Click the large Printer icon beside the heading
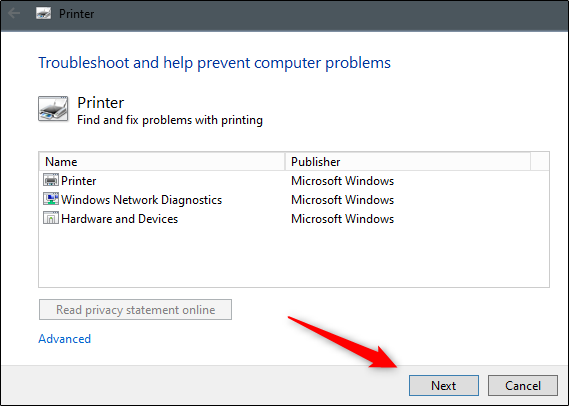 tap(53, 108)
